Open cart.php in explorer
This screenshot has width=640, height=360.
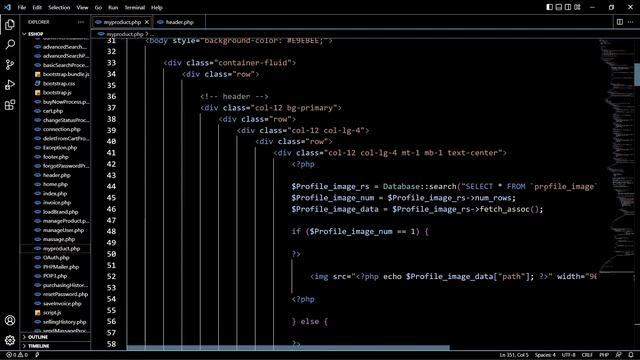point(53,111)
